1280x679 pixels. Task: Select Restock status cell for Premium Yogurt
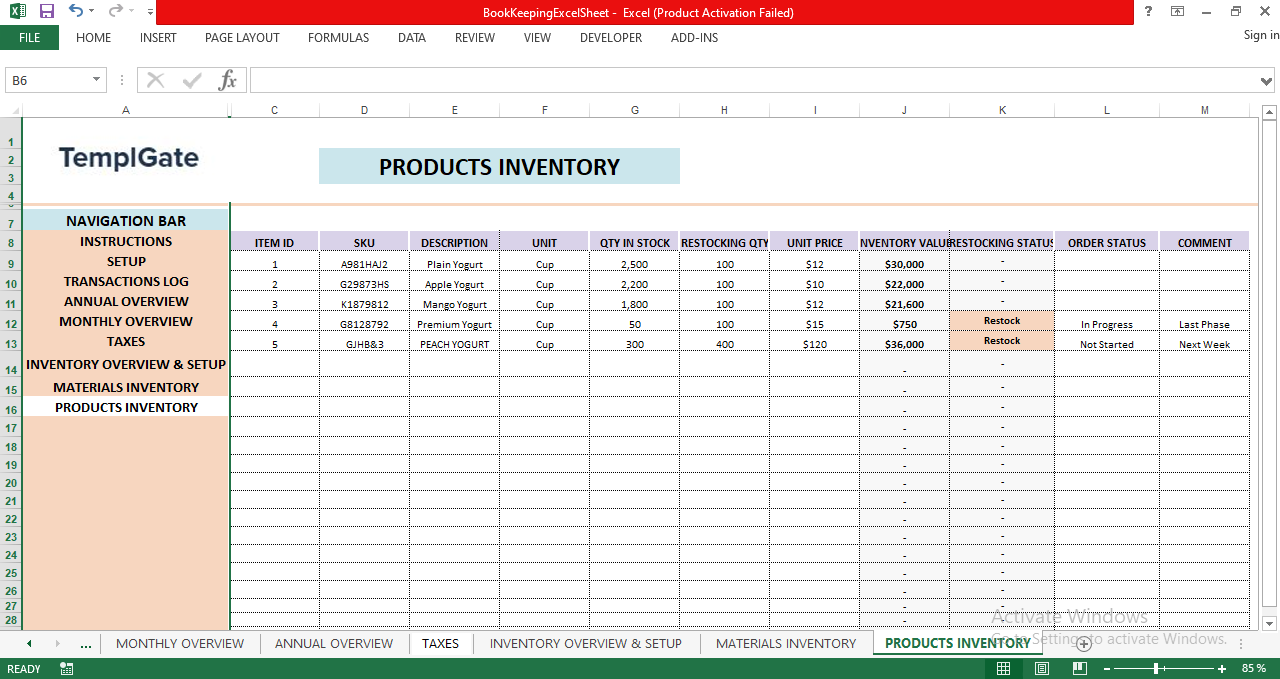(1002, 321)
